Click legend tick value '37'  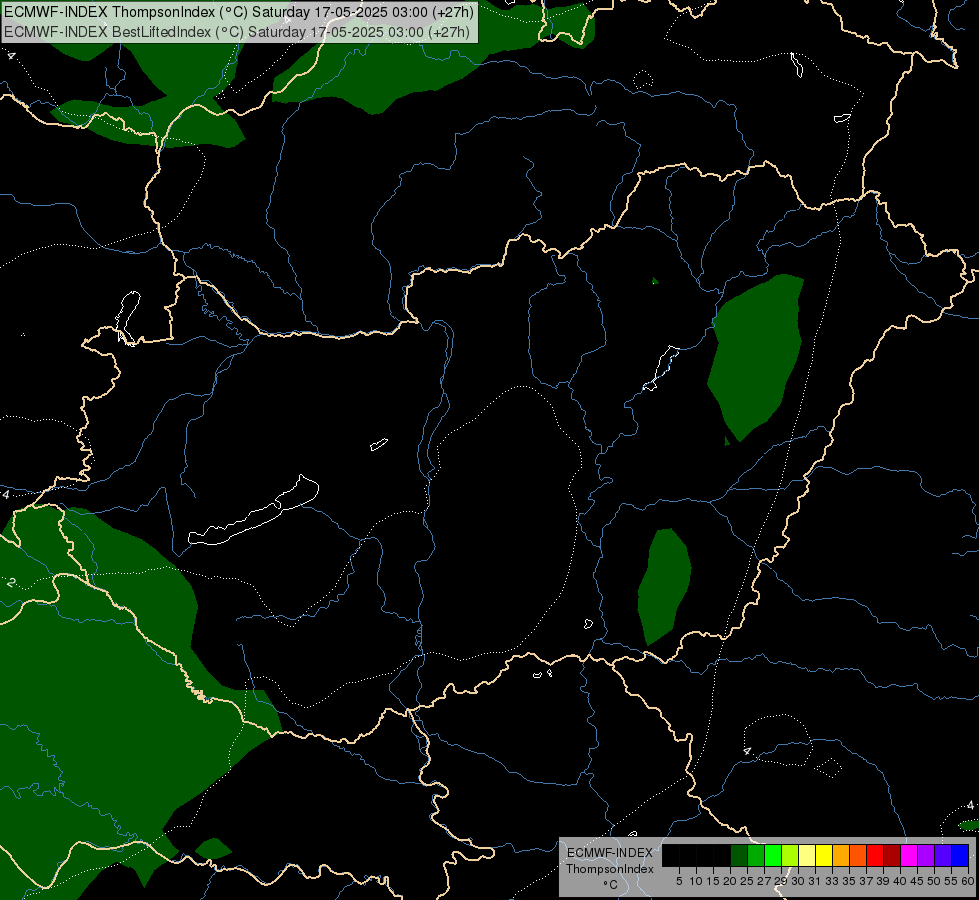click(x=867, y=881)
